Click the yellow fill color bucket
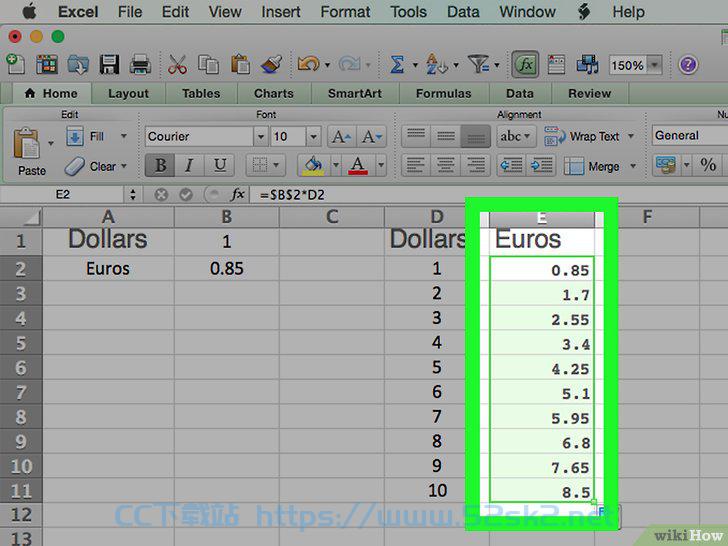 point(313,165)
